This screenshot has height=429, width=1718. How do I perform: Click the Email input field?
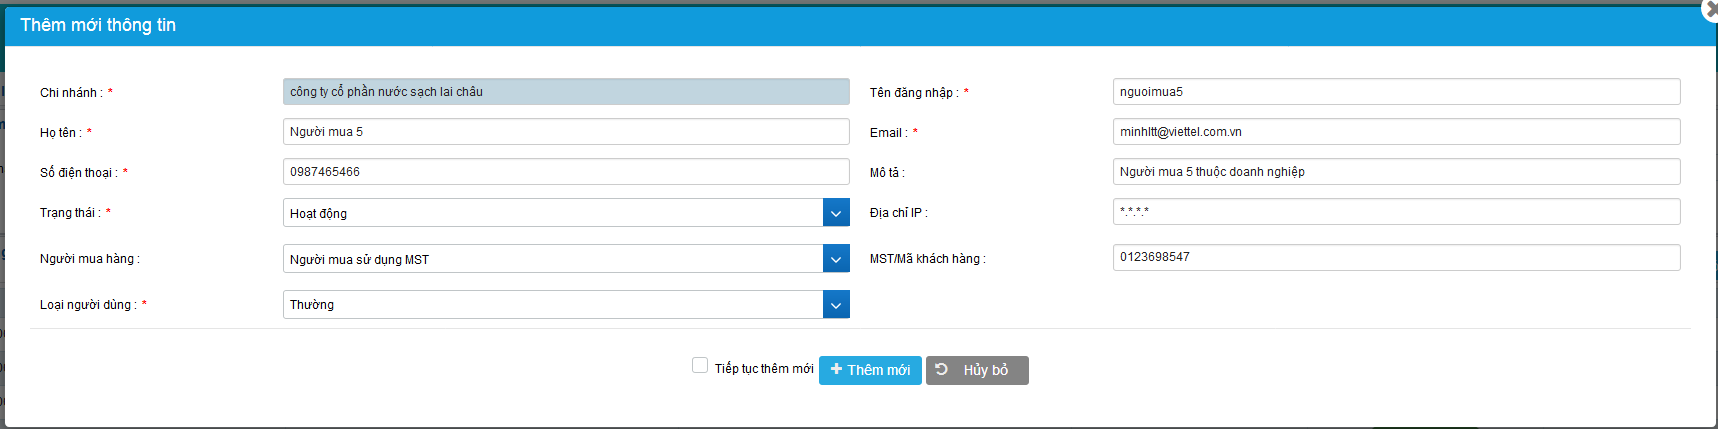pyautogui.click(x=1396, y=132)
